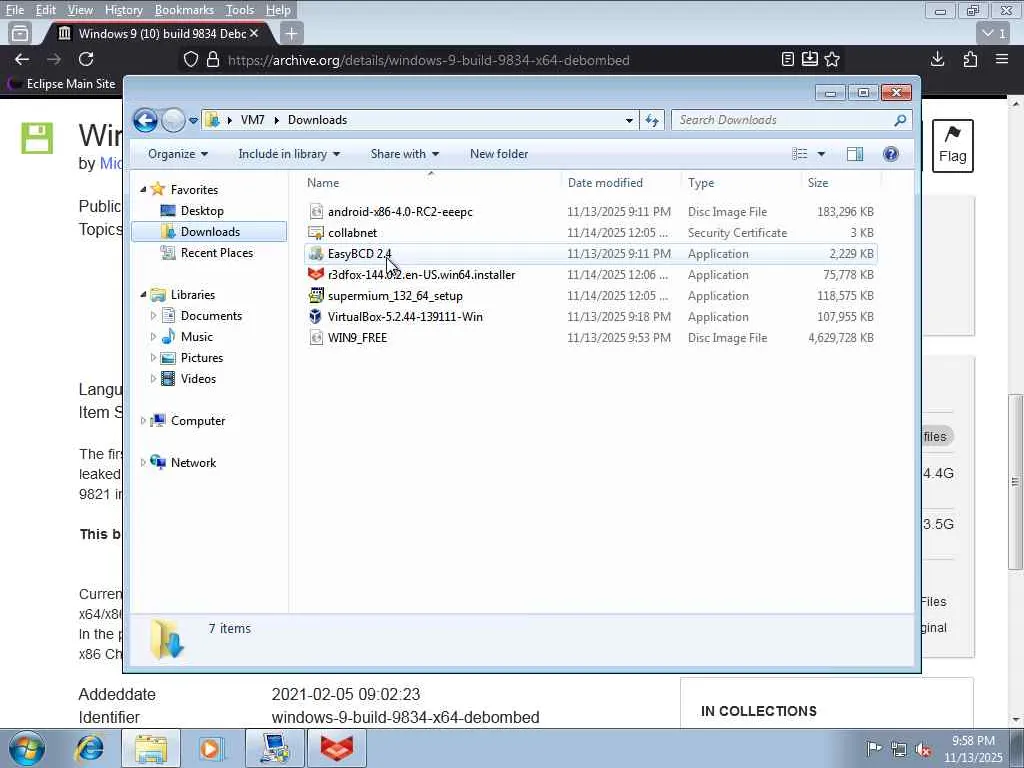Toggle reader view icon in the URL bar

click(788, 59)
